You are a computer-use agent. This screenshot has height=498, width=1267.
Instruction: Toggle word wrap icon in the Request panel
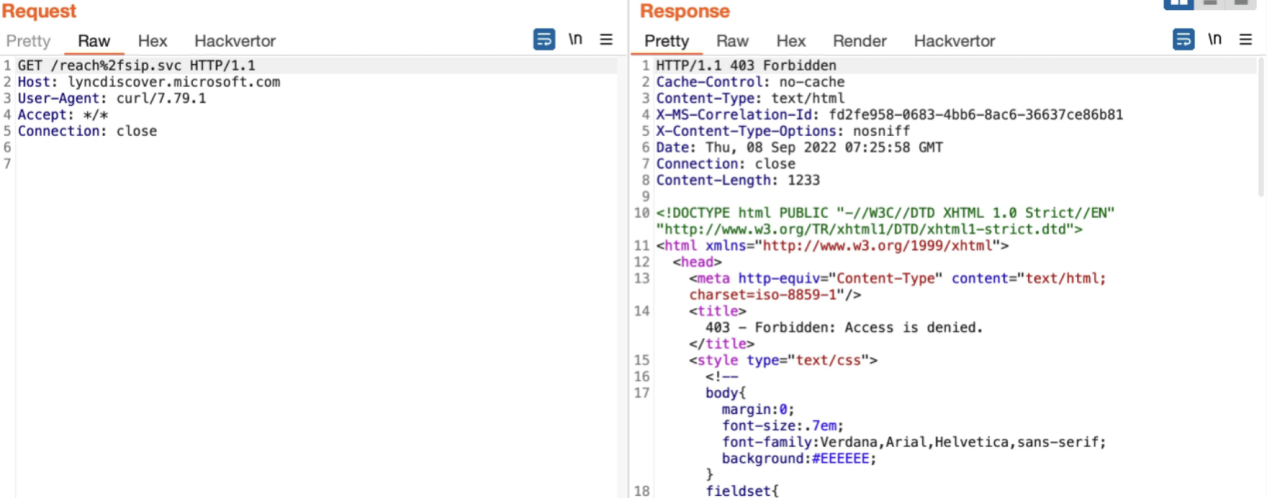544,40
